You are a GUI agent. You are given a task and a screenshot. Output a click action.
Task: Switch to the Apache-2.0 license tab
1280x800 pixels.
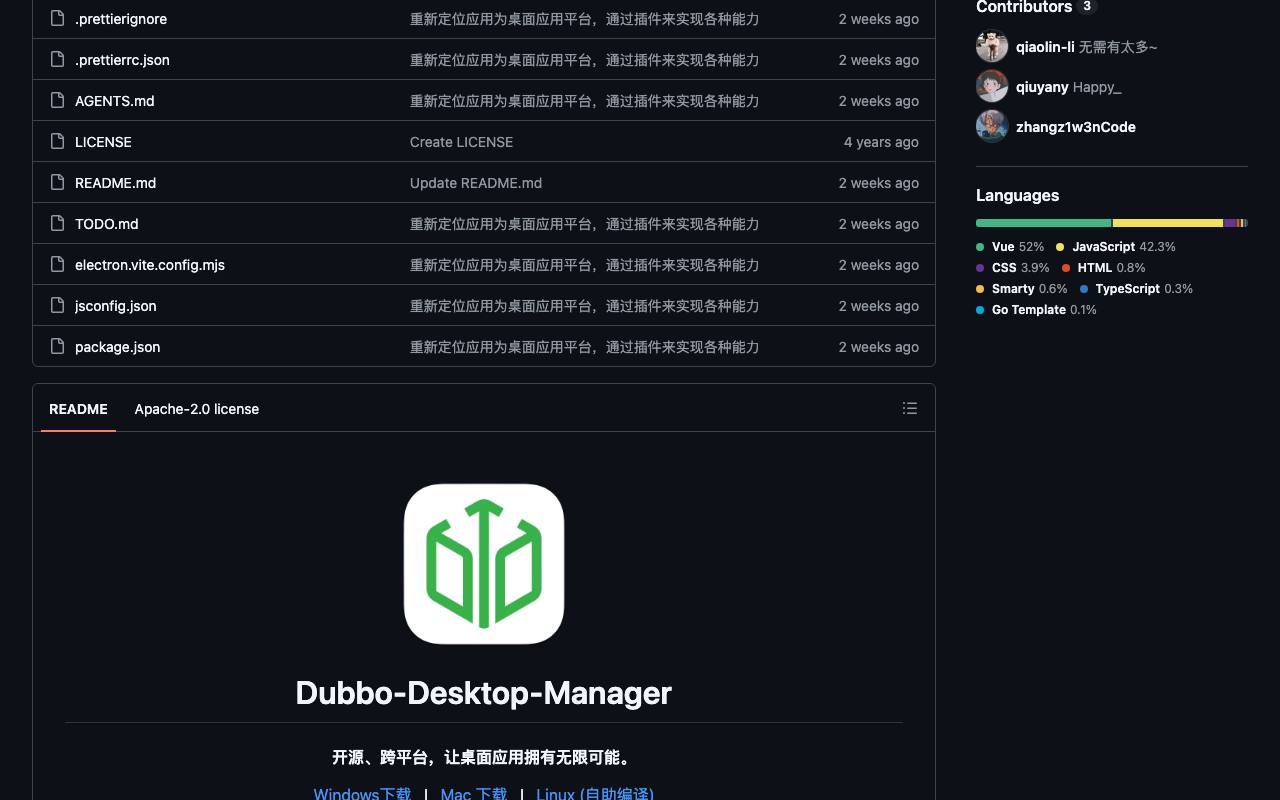click(x=197, y=409)
